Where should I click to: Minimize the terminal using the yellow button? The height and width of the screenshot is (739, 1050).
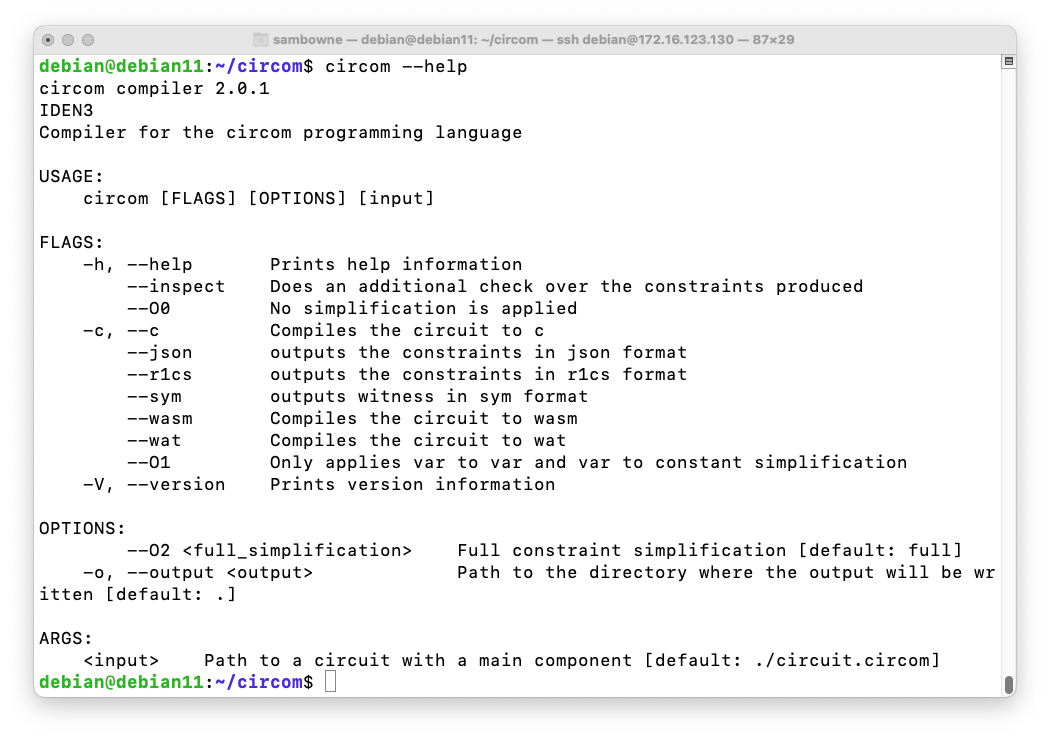(x=68, y=40)
